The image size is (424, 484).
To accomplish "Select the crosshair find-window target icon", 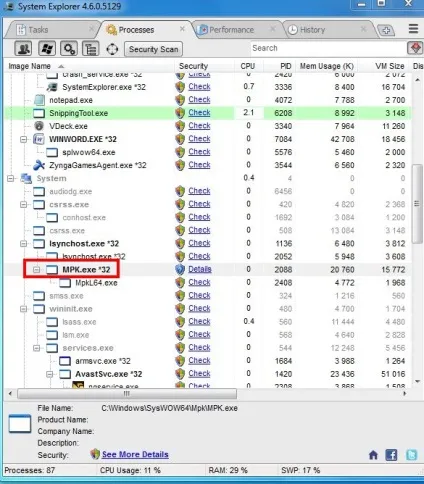I will [x=112, y=49].
